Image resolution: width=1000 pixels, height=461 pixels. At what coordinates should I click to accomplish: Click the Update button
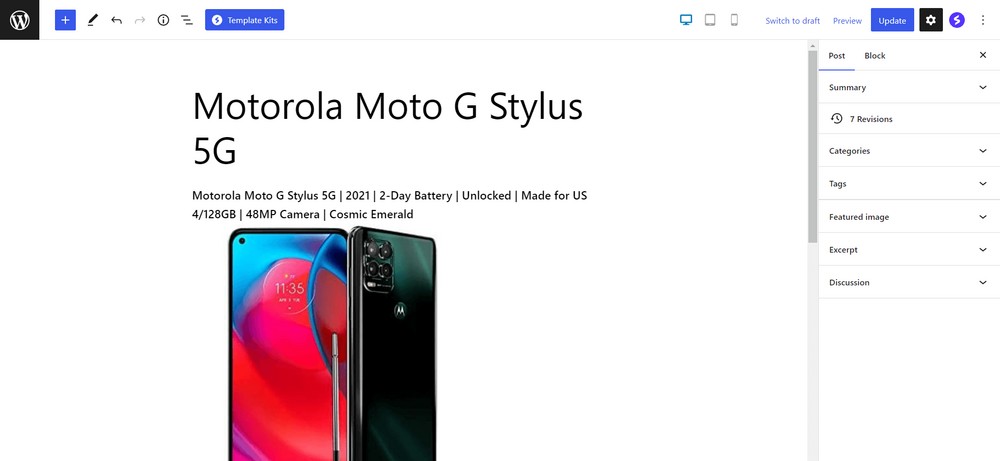[x=892, y=20]
